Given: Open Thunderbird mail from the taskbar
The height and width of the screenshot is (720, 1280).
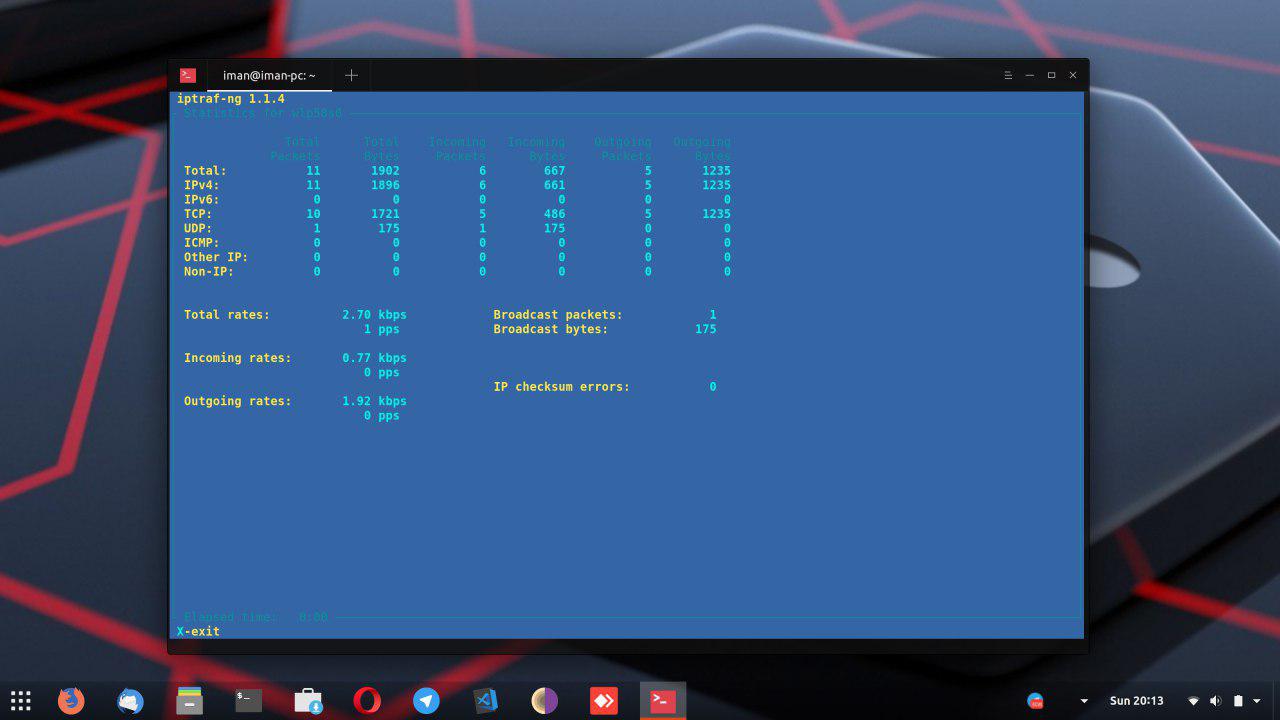Looking at the screenshot, I should click(130, 701).
